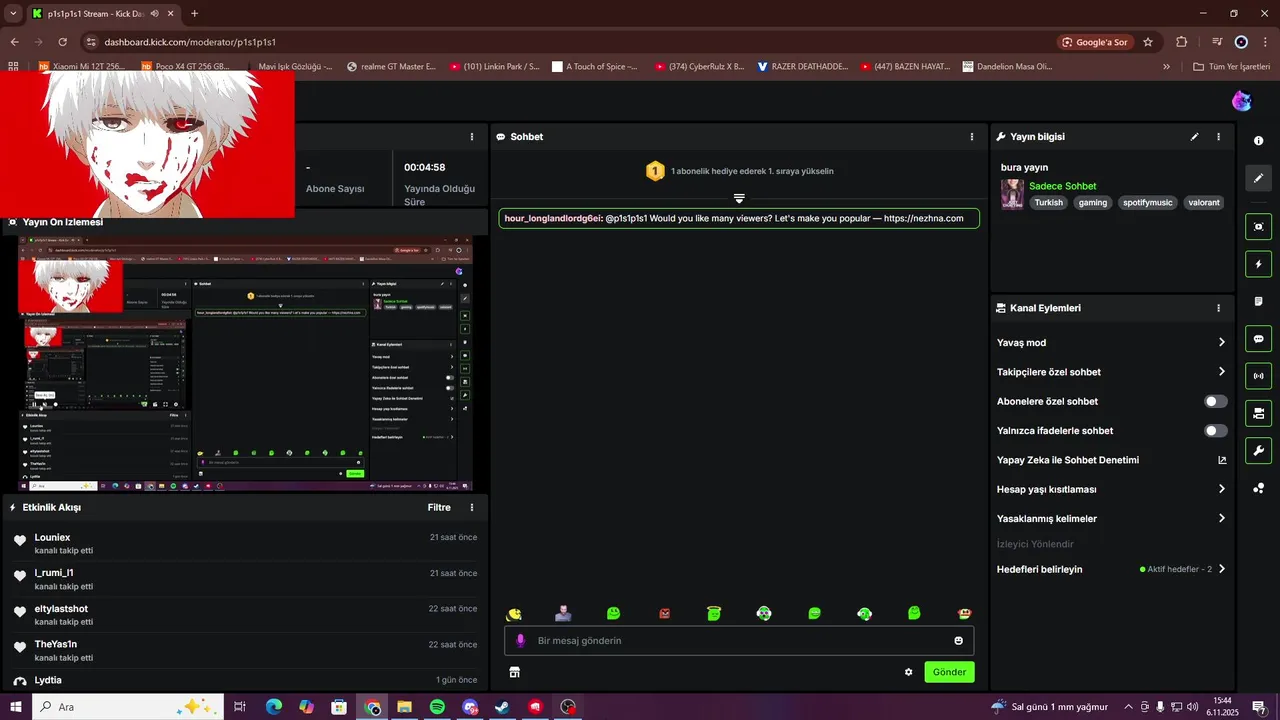Insert the green halo emote
Screen dimensions: 1280x720
tap(714, 613)
